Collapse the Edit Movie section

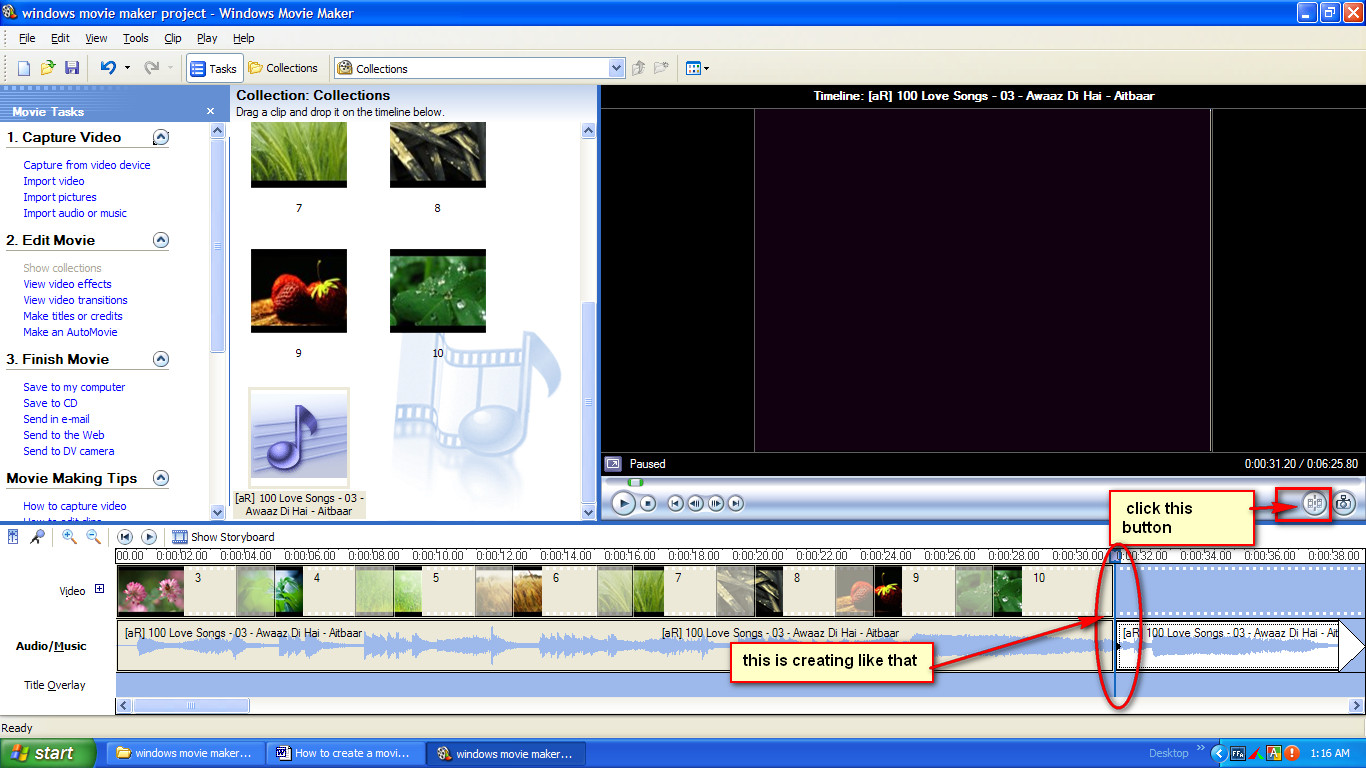pyautogui.click(x=161, y=240)
